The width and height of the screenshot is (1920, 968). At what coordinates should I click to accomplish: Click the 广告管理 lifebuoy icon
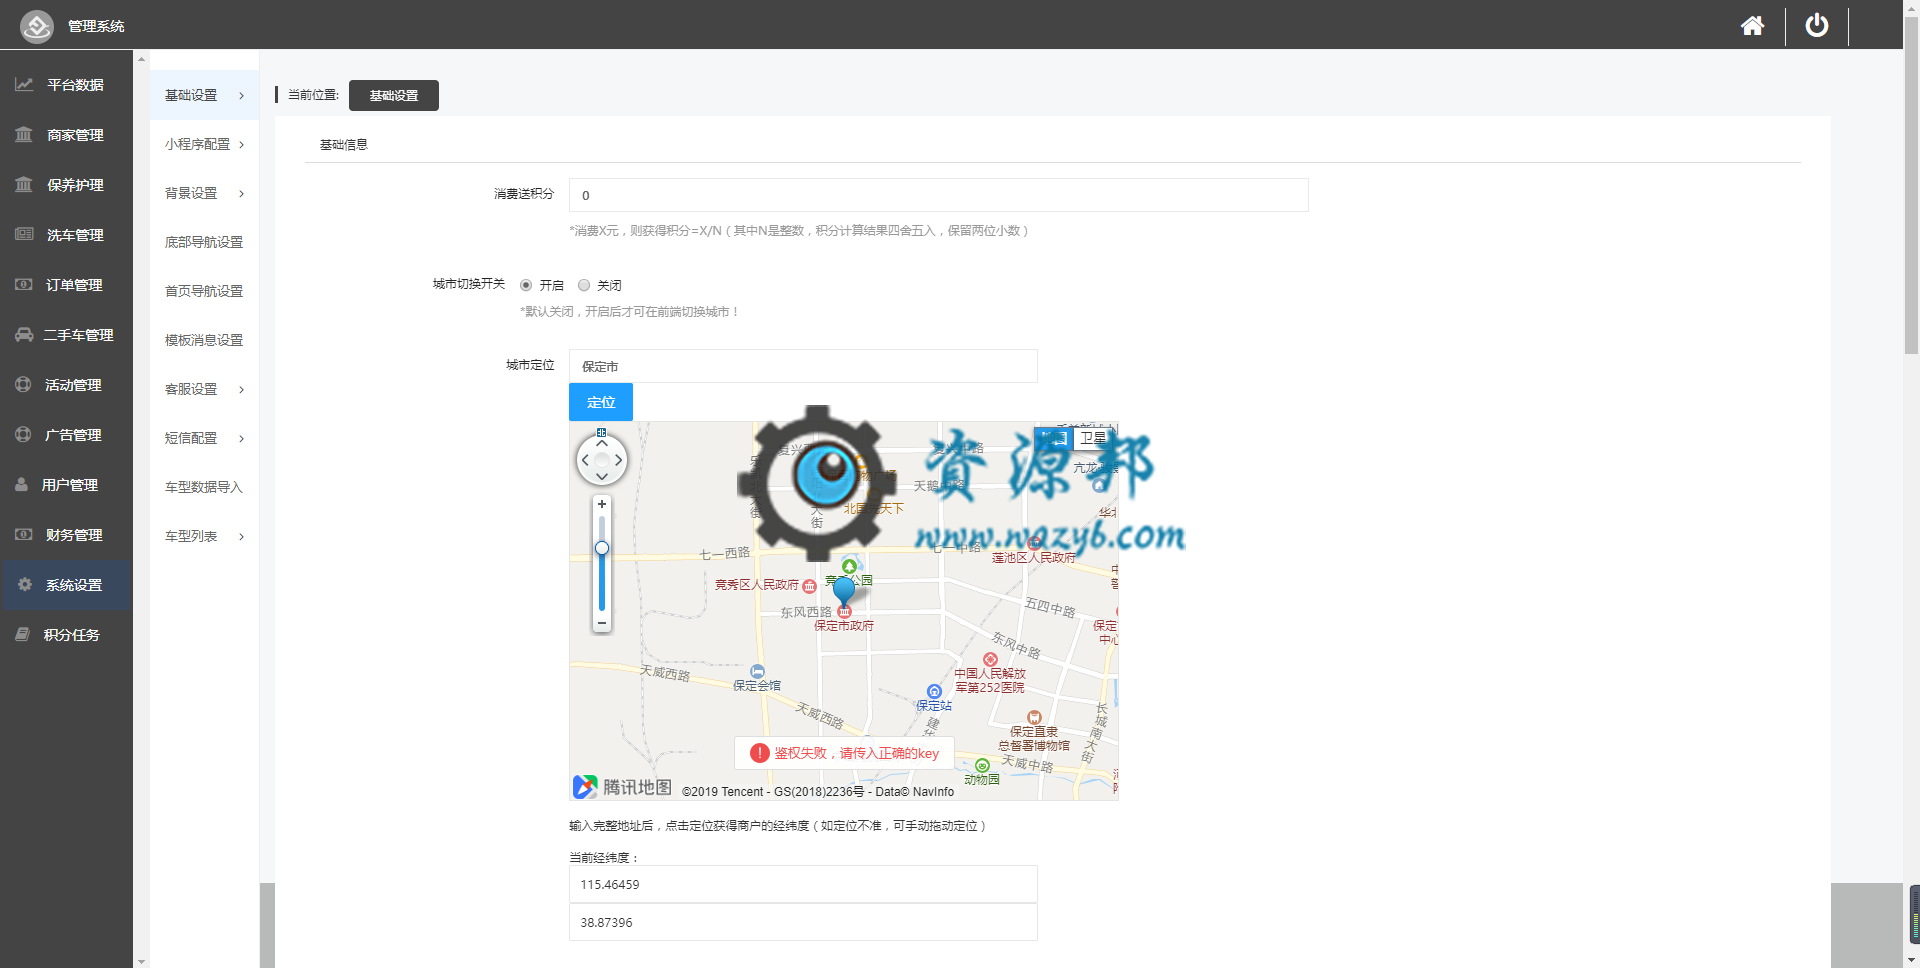point(24,435)
